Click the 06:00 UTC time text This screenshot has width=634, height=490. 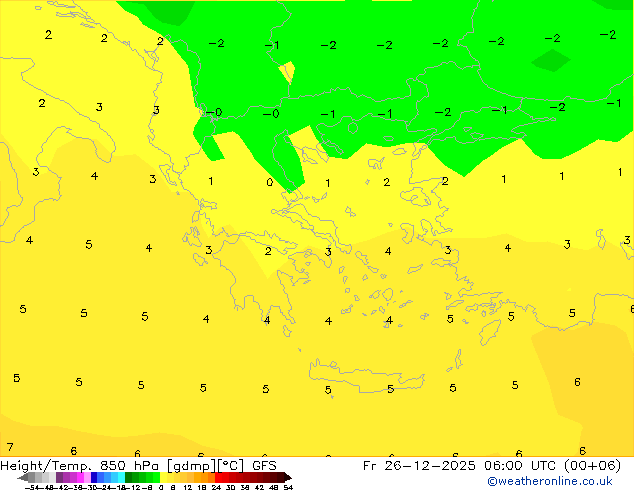(x=521, y=466)
